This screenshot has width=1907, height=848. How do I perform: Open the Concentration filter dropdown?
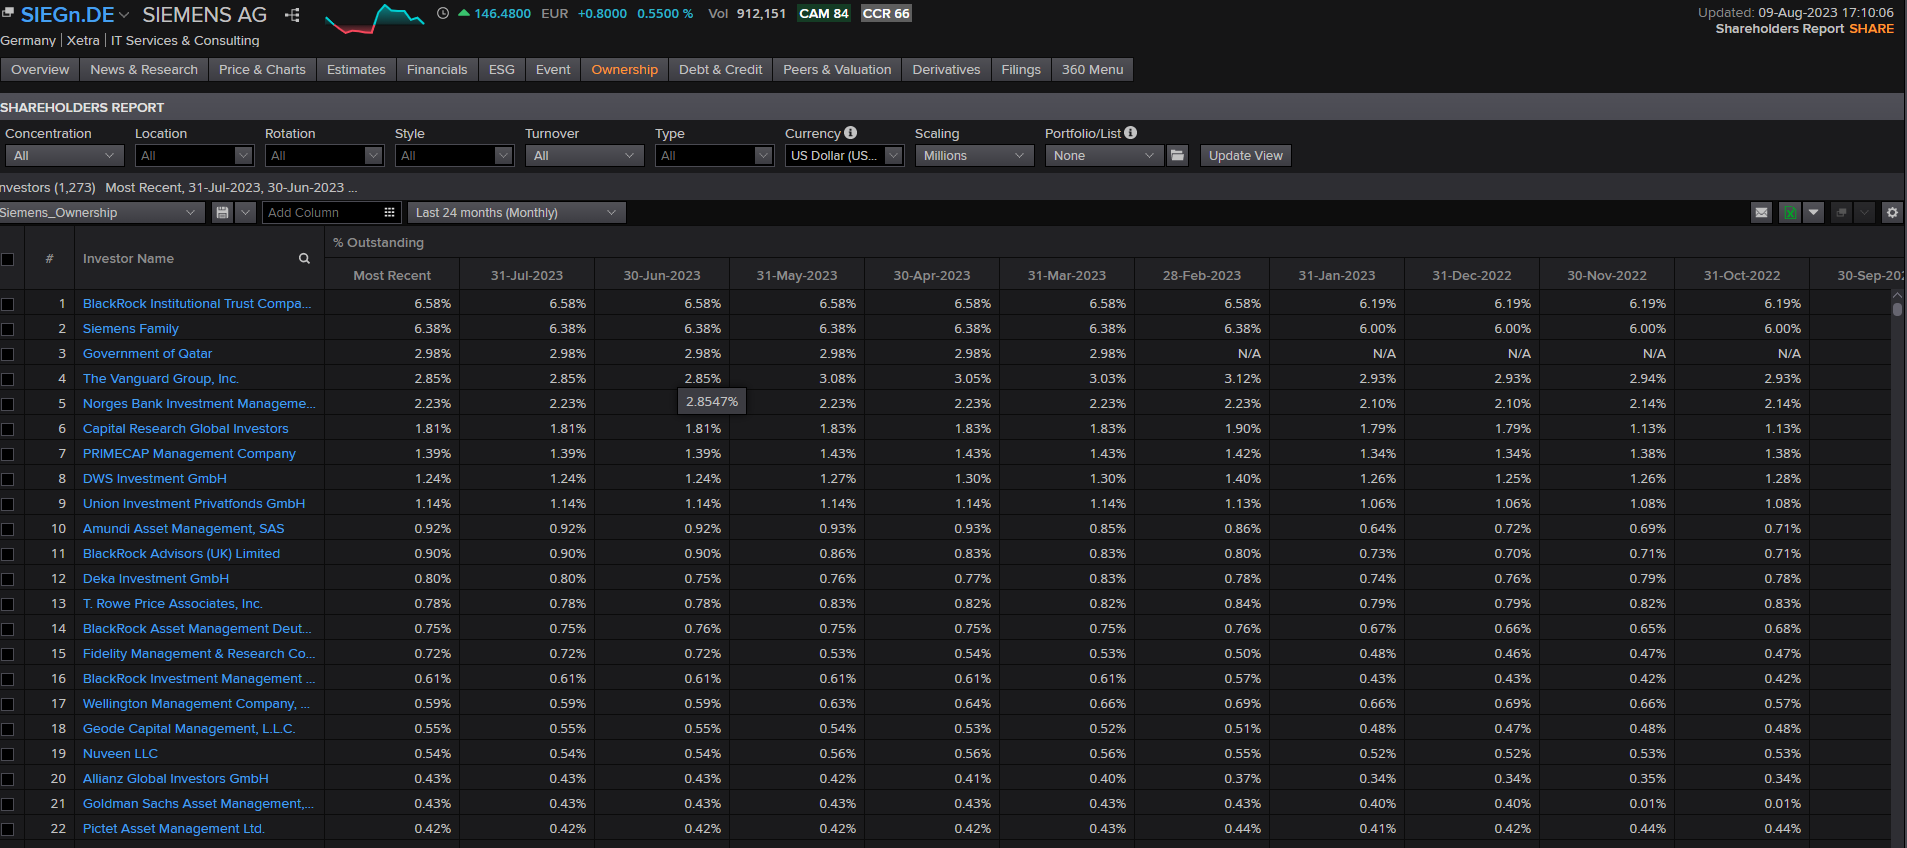pyautogui.click(x=64, y=155)
